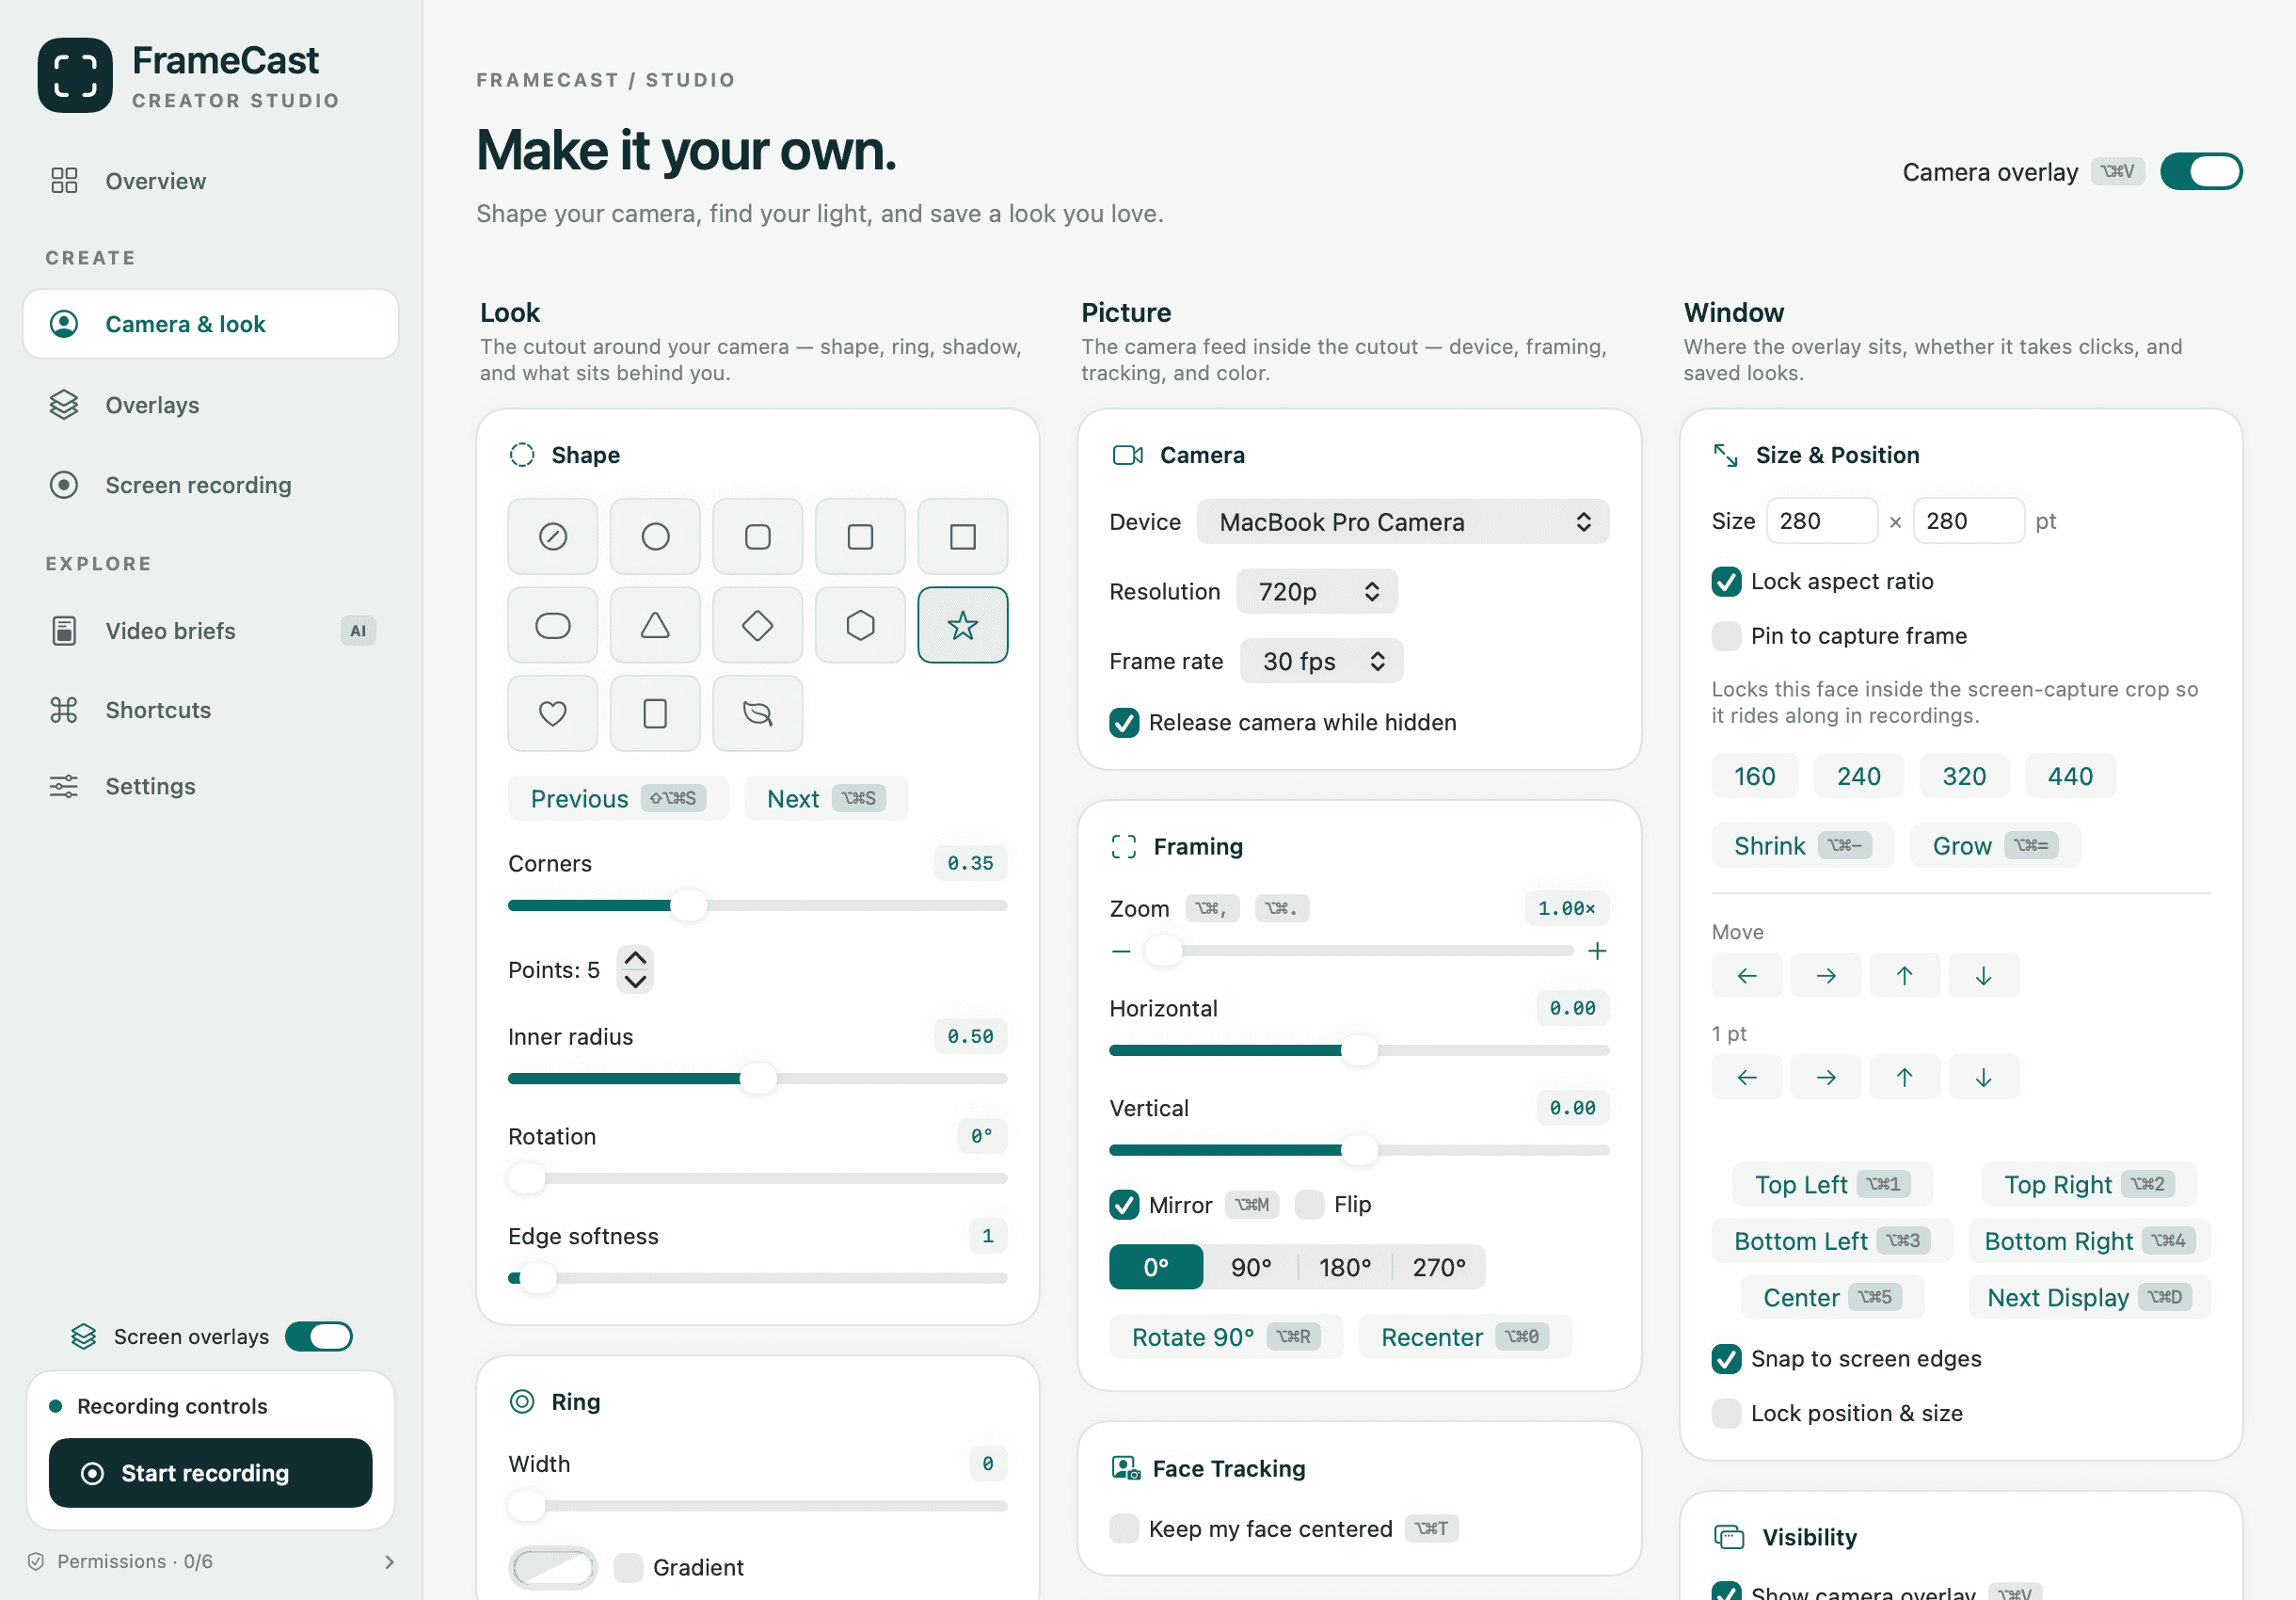
Task: Select the circle shape
Action: coord(655,537)
